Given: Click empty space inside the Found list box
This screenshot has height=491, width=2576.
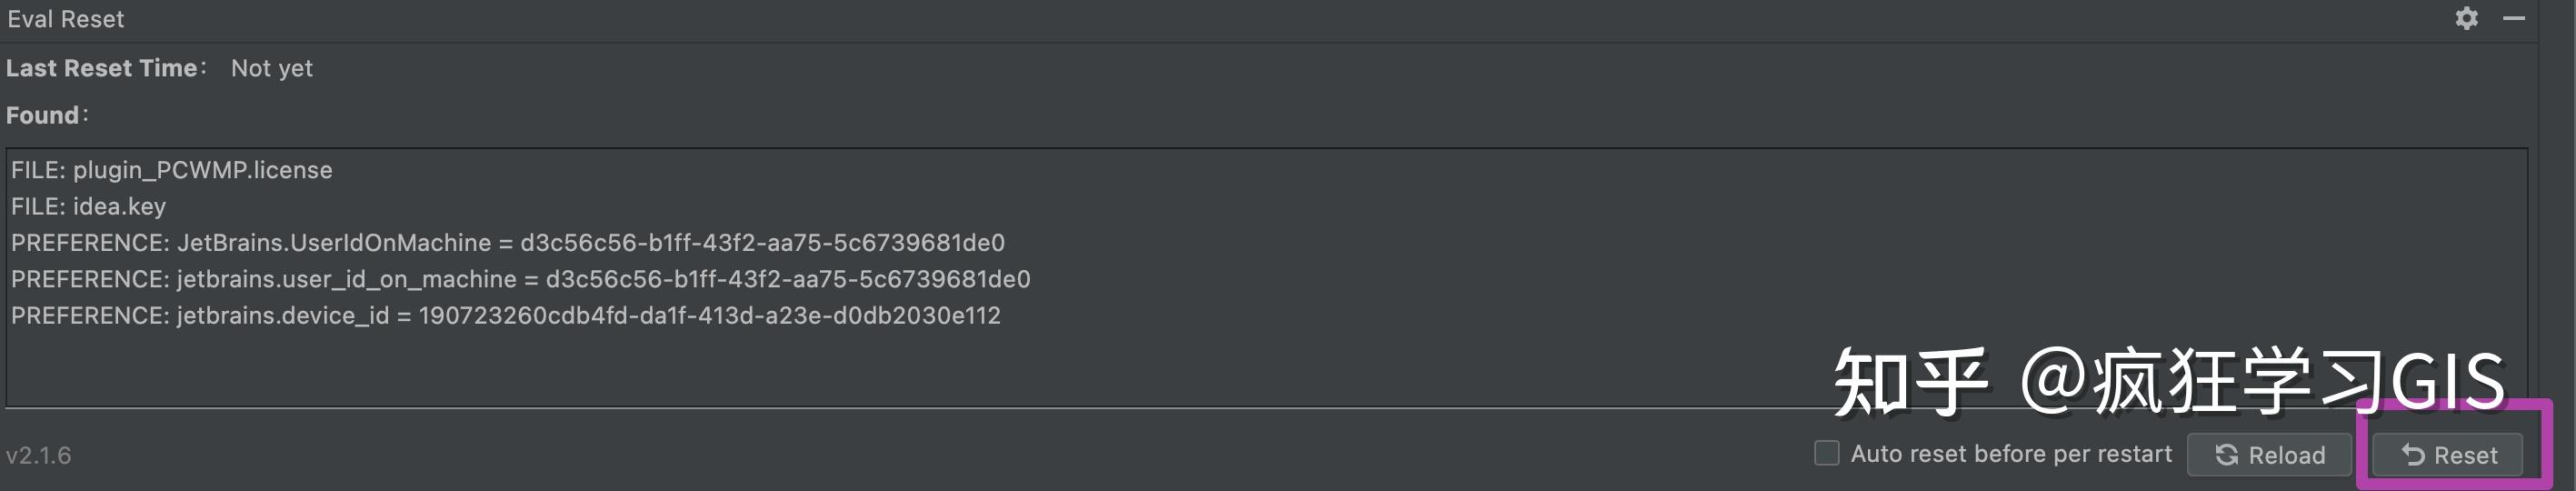Looking at the screenshot, I should click(x=900, y=365).
